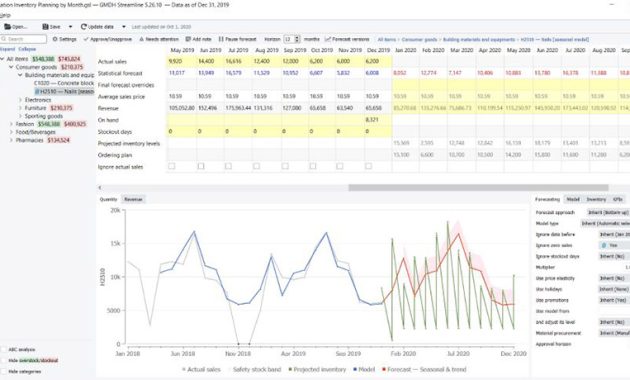Click the Needs attention warning button

click(159, 39)
